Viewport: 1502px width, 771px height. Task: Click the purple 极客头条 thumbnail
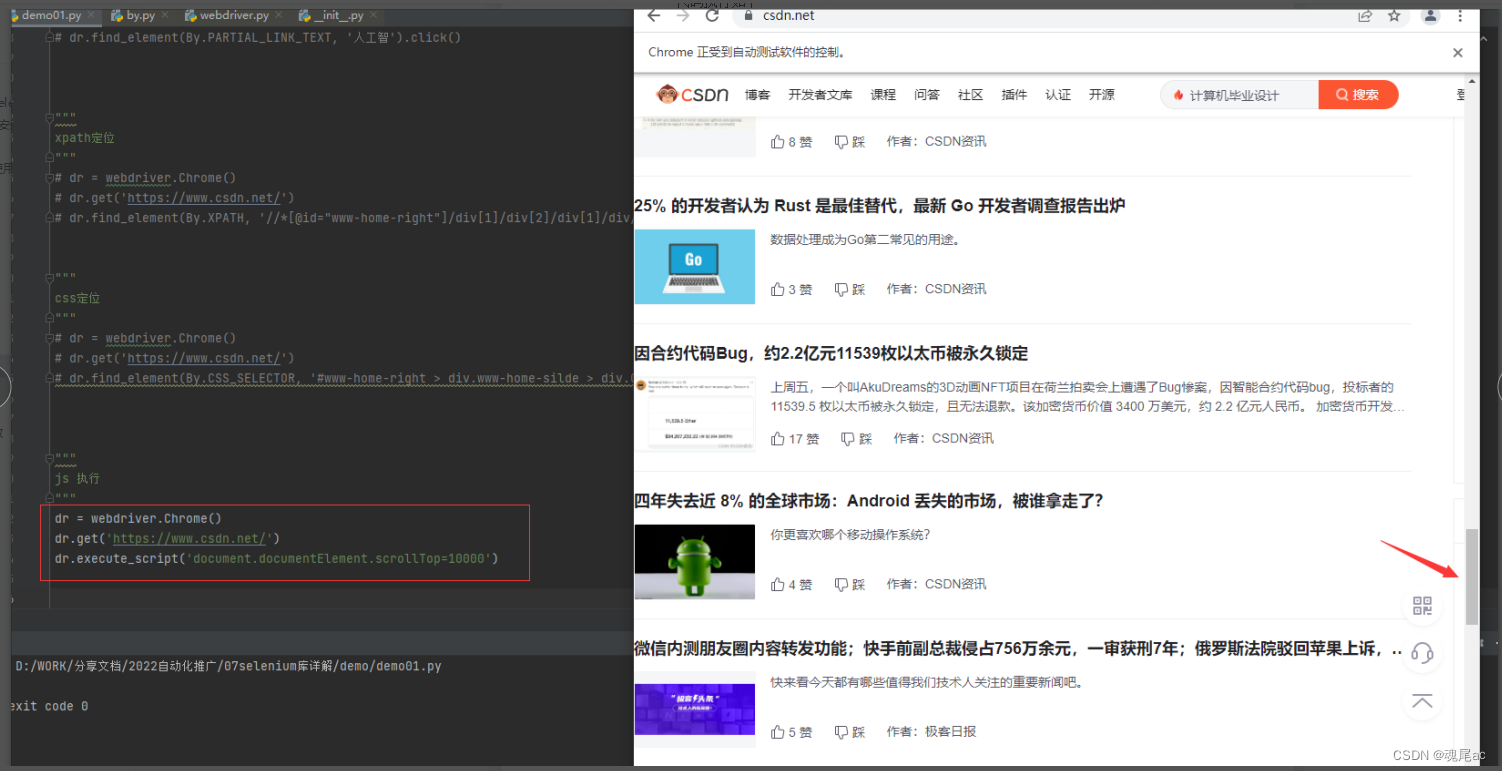(x=694, y=709)
